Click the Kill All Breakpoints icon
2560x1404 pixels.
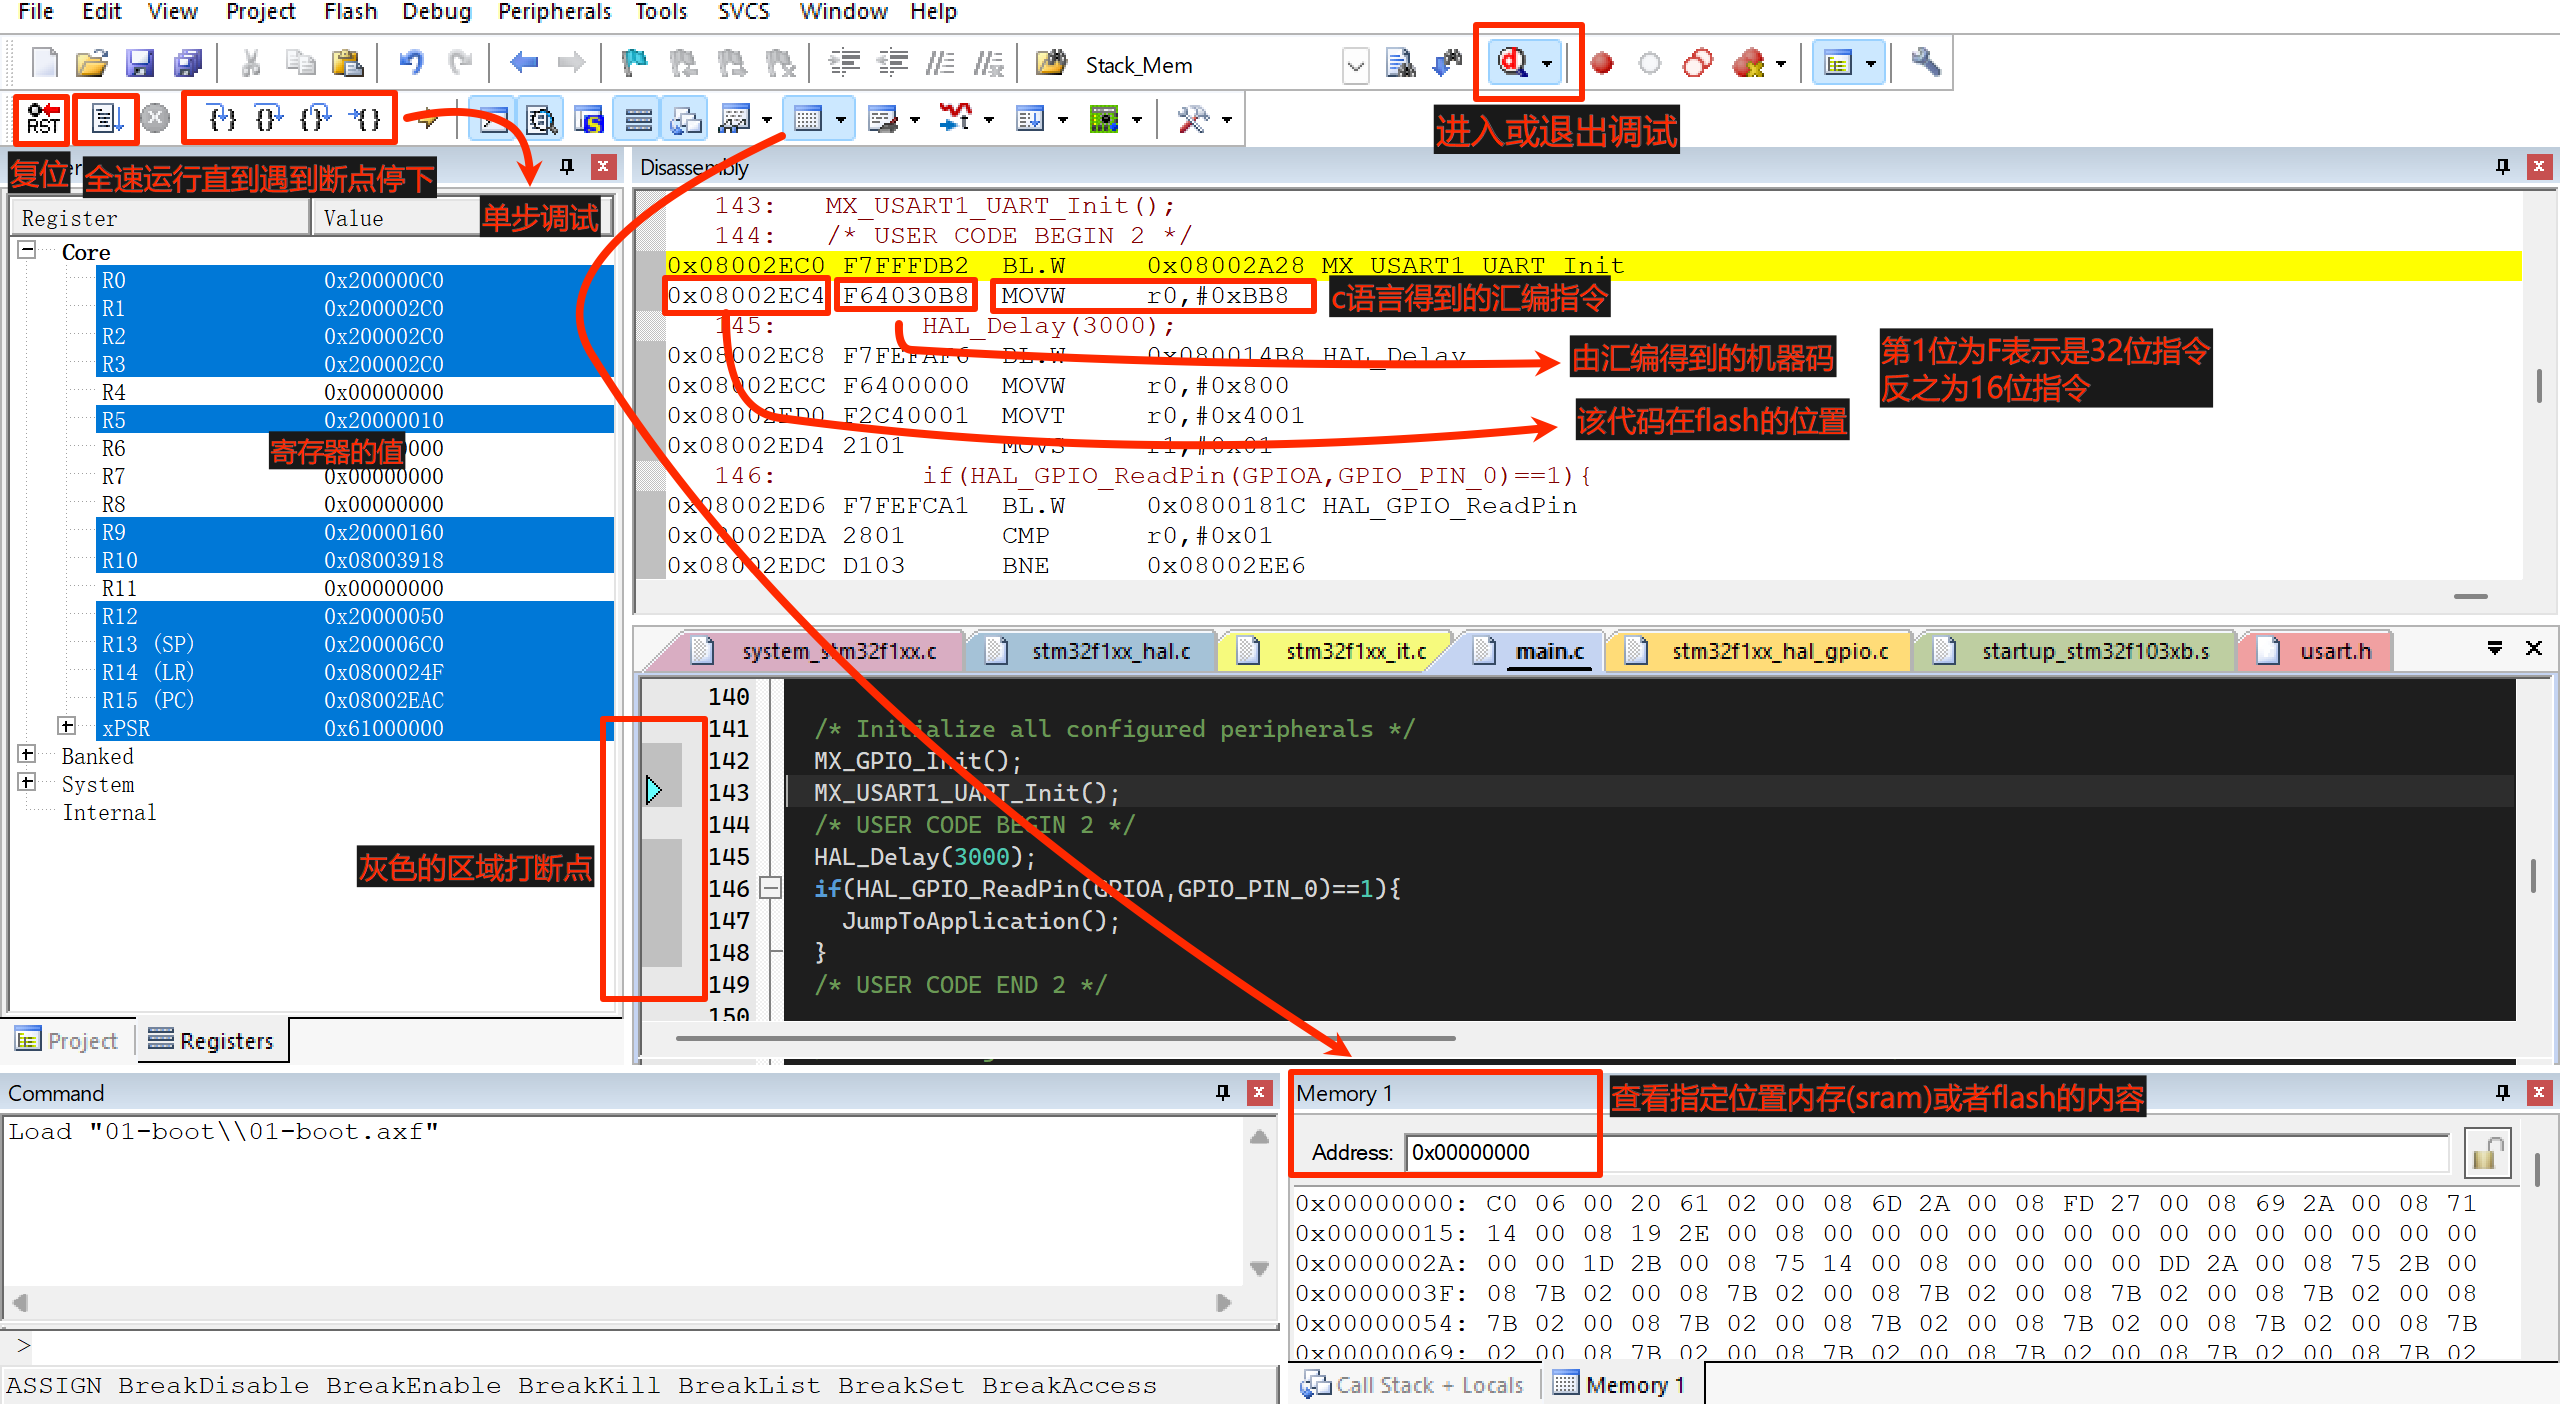tap(1748, 64)
